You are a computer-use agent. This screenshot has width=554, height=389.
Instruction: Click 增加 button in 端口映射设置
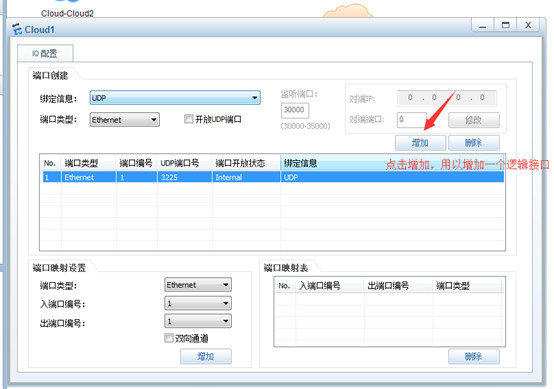point(206,356)
